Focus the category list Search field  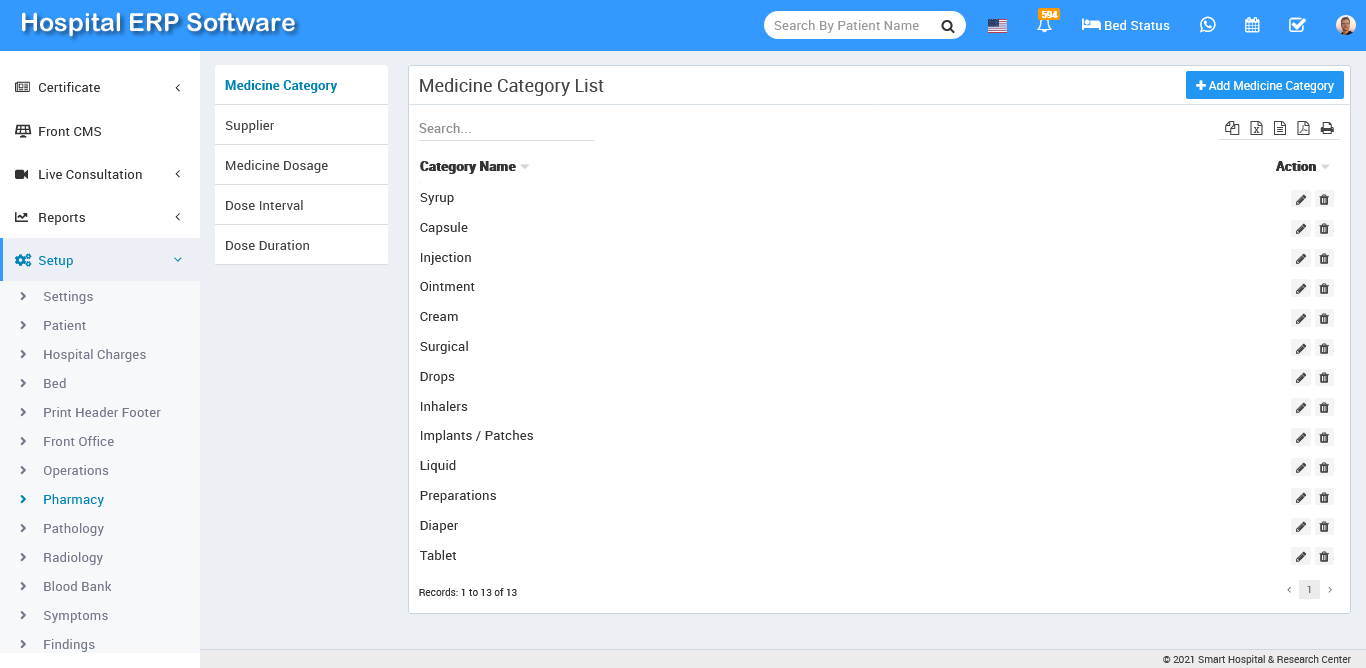tap(506, 128)
